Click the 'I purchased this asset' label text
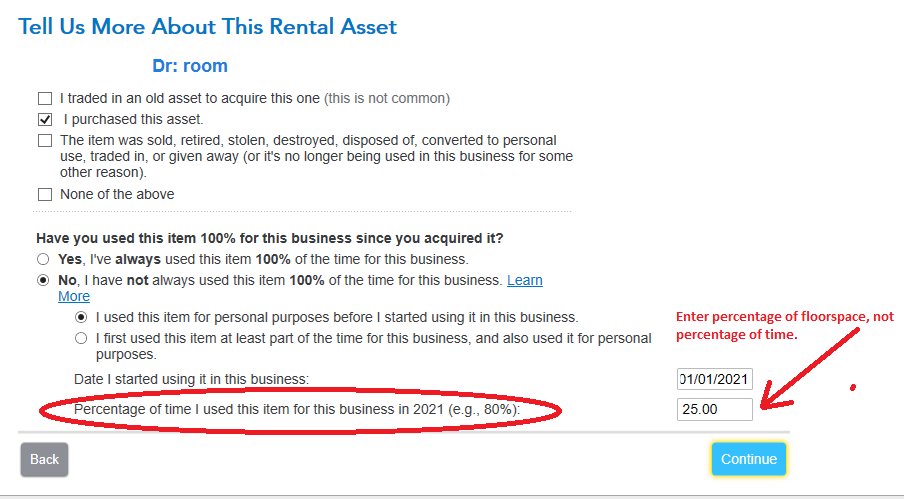The width and height of the screenshot is (904, 499). point(134,119)
